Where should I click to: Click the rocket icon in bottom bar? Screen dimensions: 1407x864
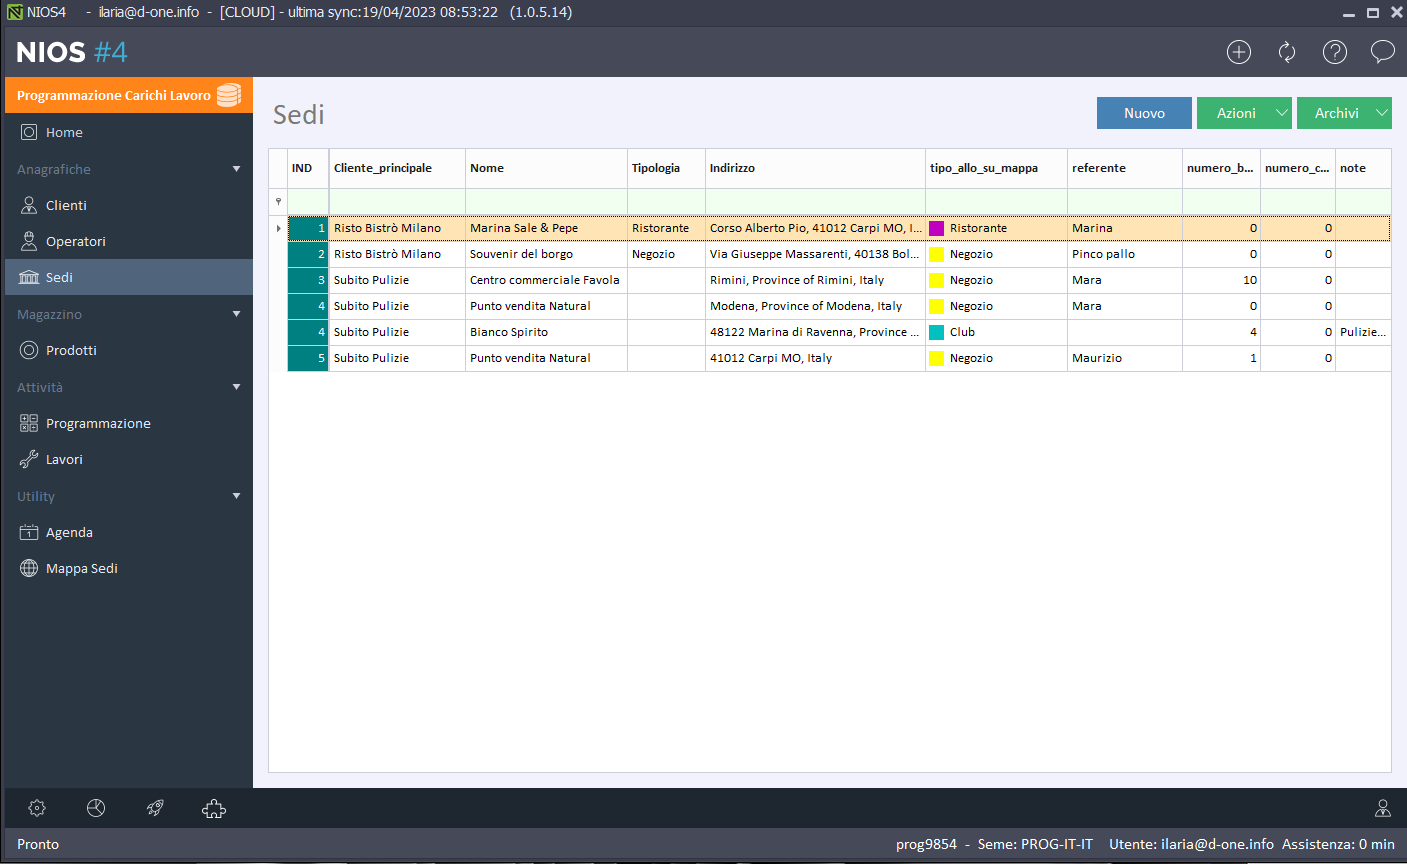[x=155, y=808]
